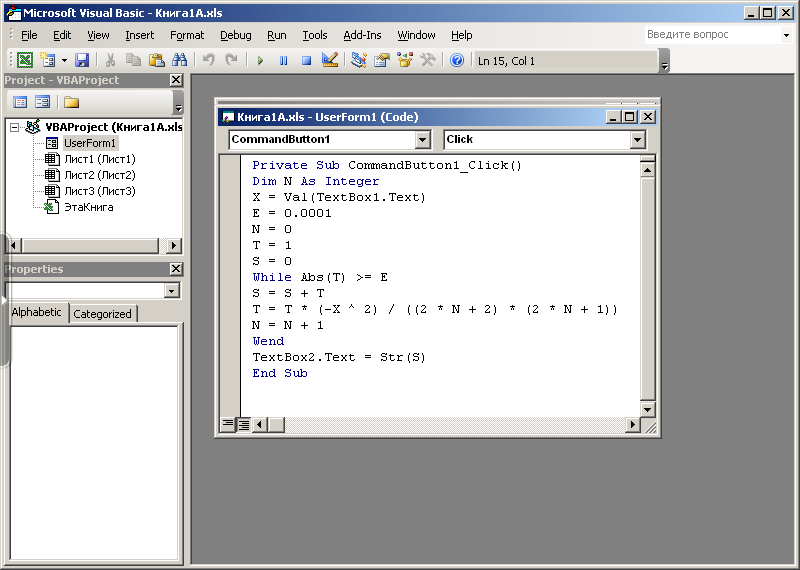
Task: Open the CommandButton1 object dropdown
Action: pos(422,139)
